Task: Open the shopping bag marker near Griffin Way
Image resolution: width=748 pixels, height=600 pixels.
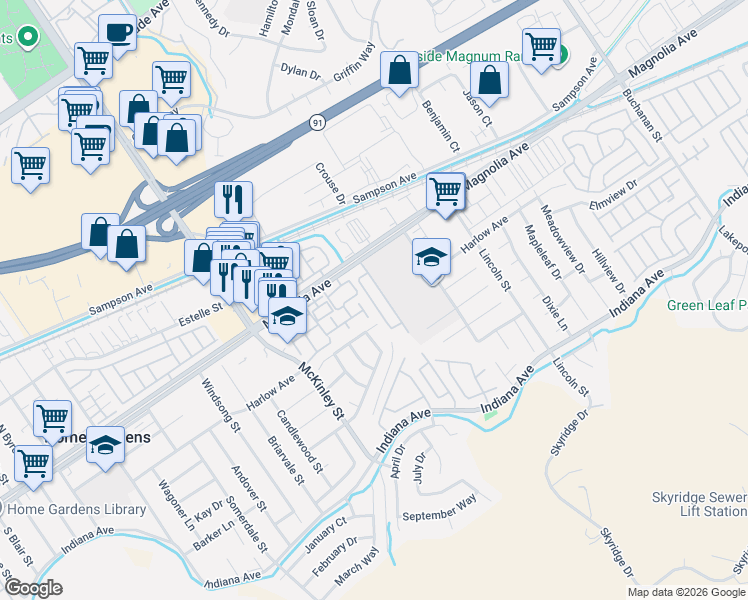Action: [399, 72]
